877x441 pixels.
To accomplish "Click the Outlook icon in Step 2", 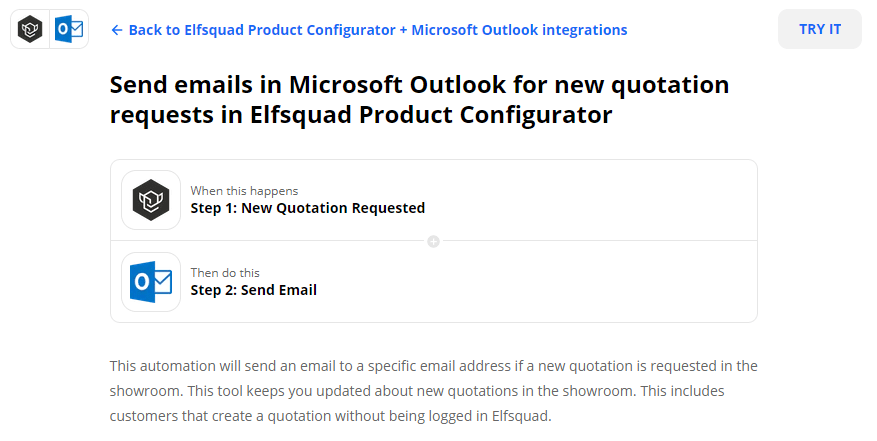I will [x=151, y=282].
